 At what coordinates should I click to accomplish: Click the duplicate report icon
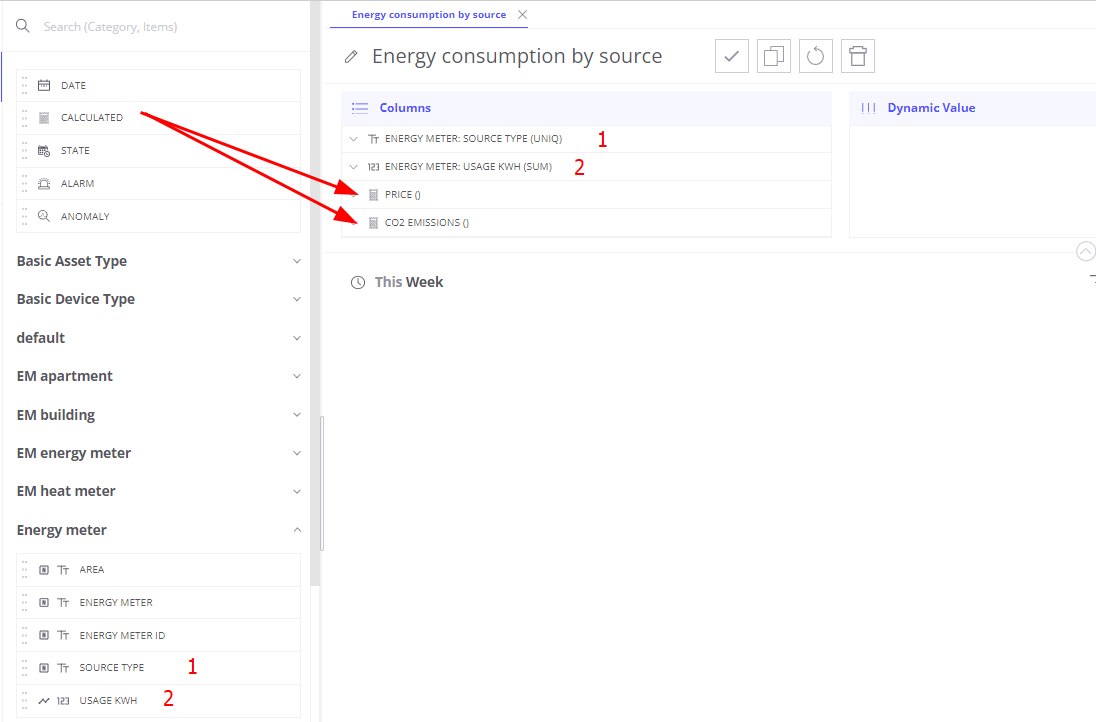tap(773, 56)
